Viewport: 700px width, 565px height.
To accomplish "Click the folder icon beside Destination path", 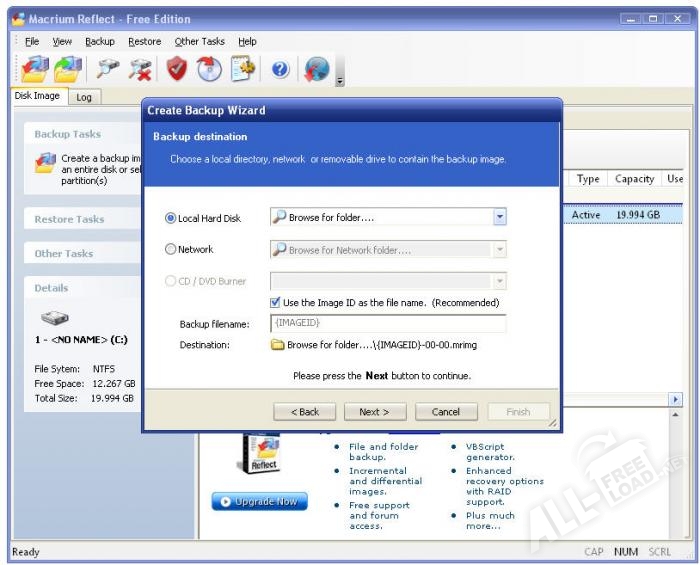I will 278,345.
